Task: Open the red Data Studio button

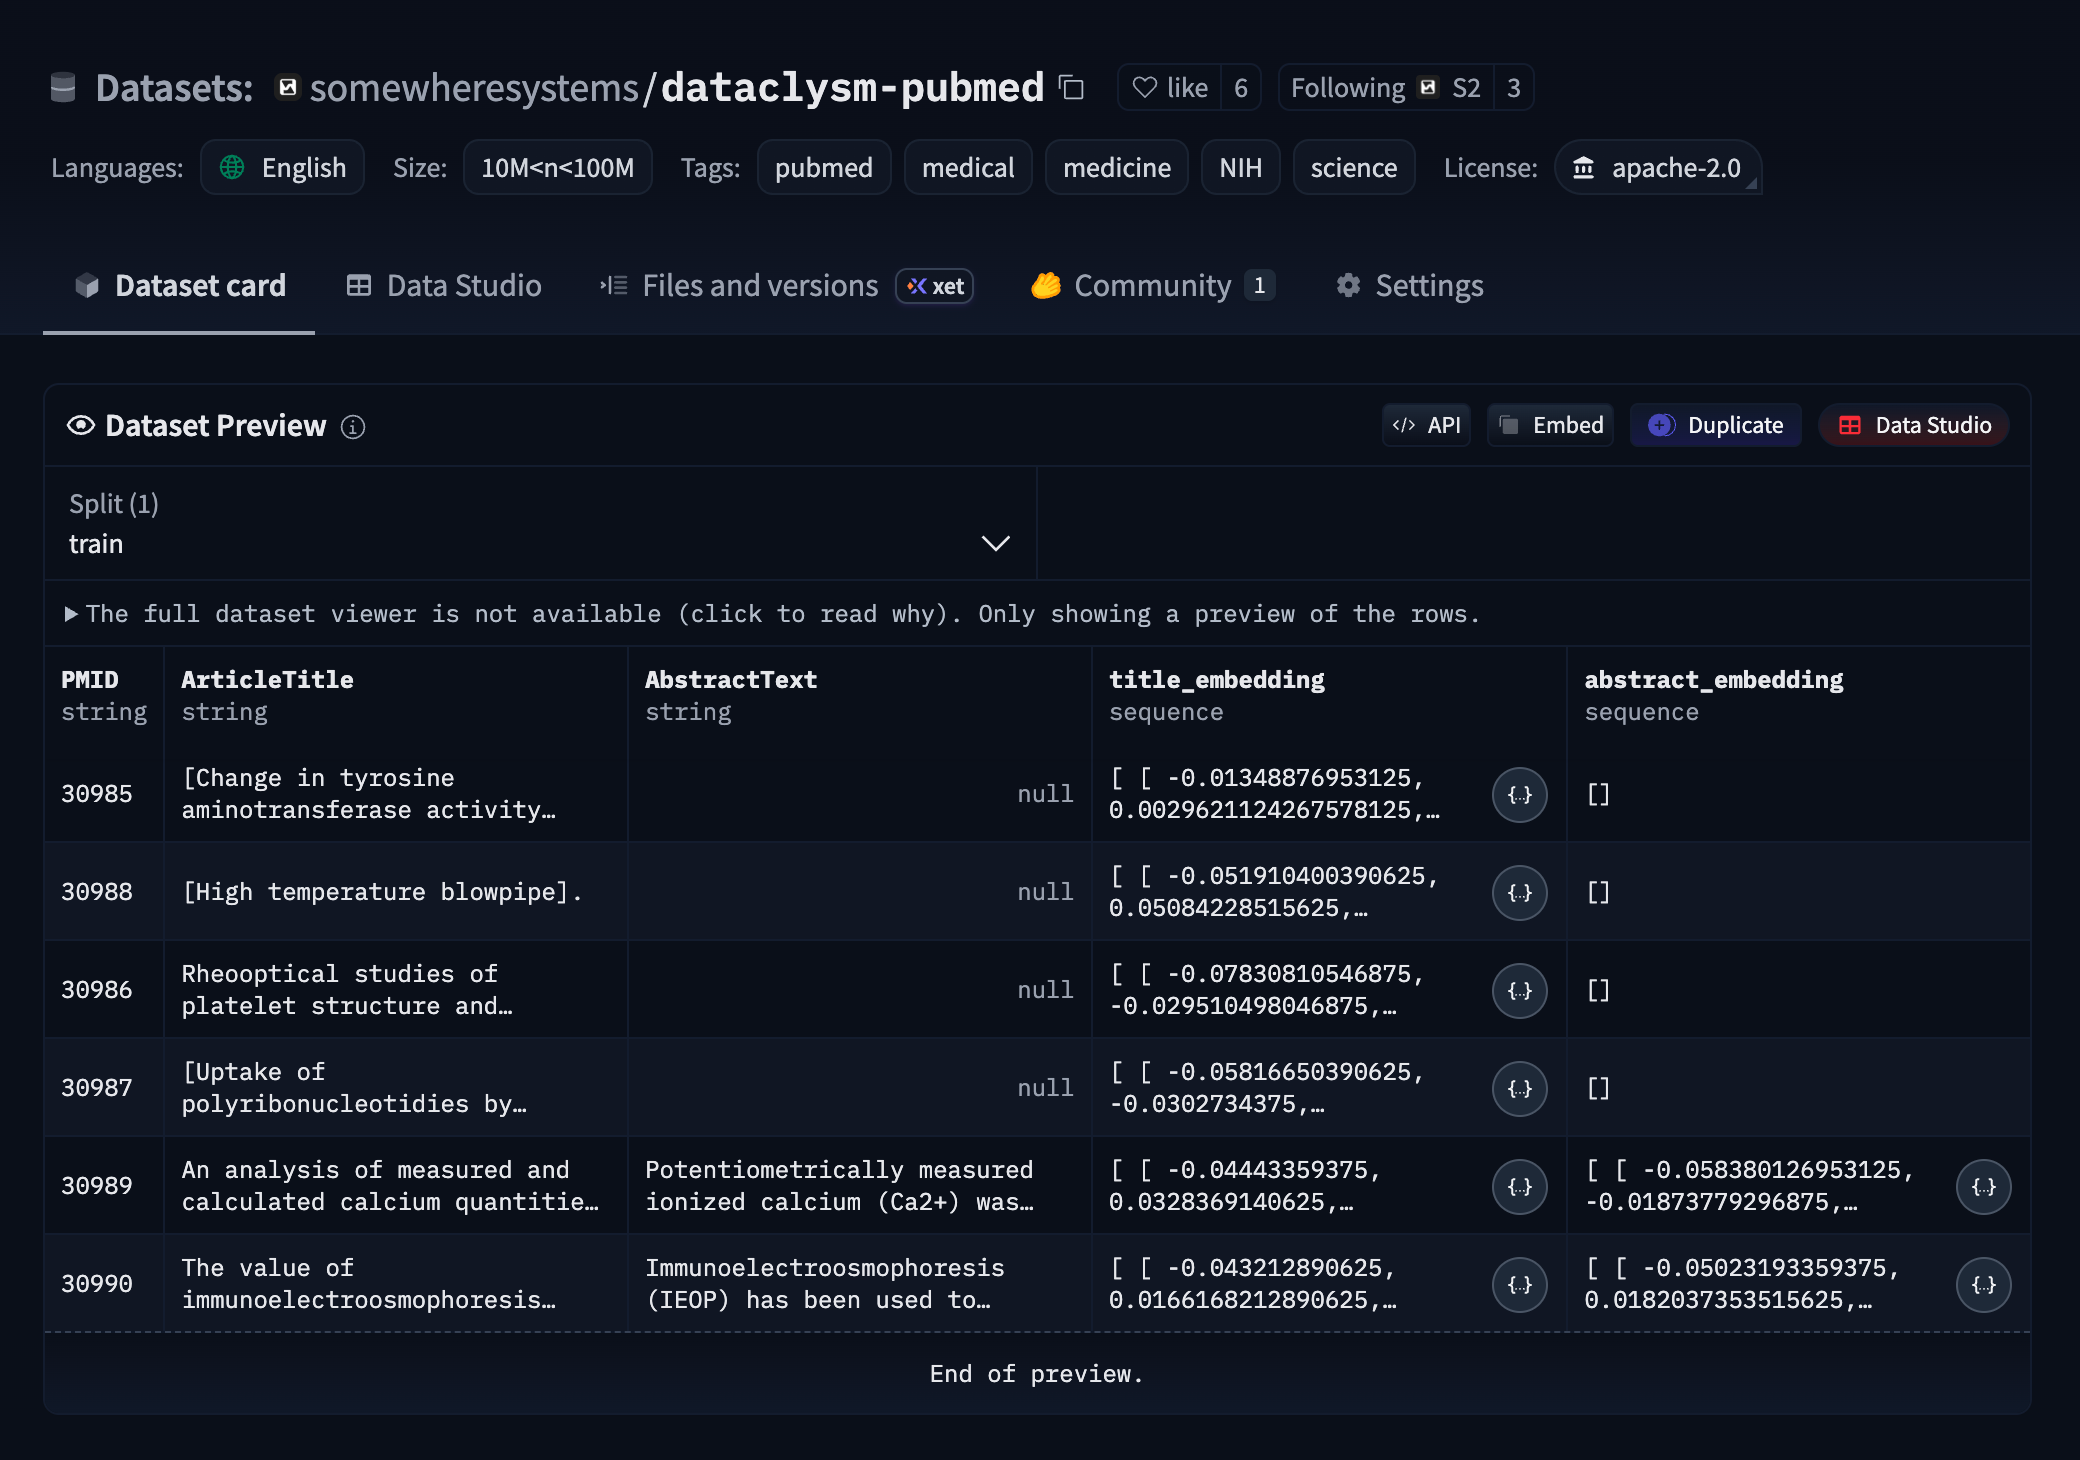Action: [1914, 426]
